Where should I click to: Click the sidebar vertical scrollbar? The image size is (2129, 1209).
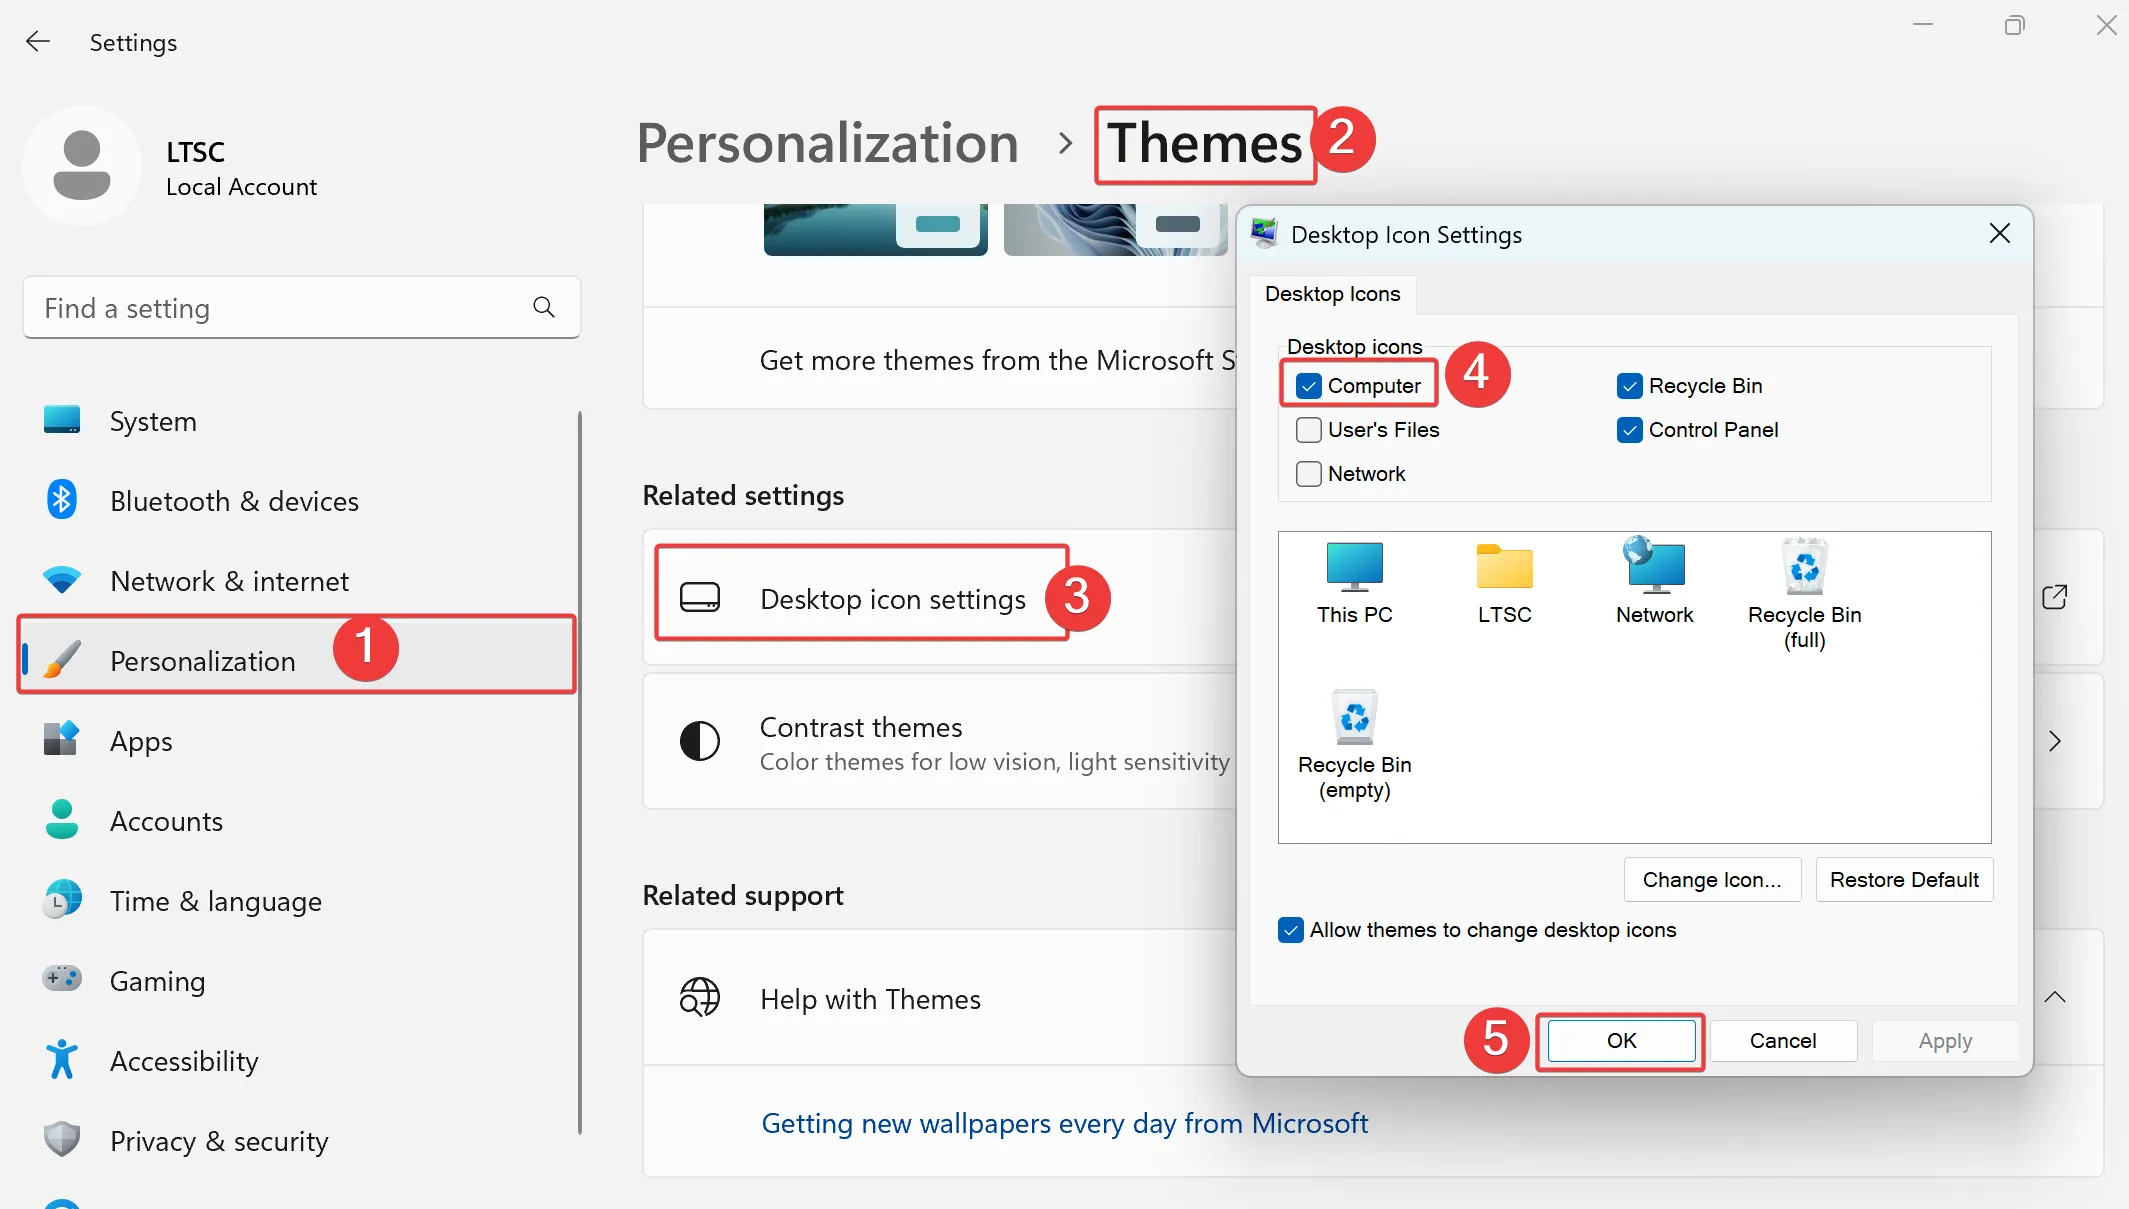[x=579, y=770]
